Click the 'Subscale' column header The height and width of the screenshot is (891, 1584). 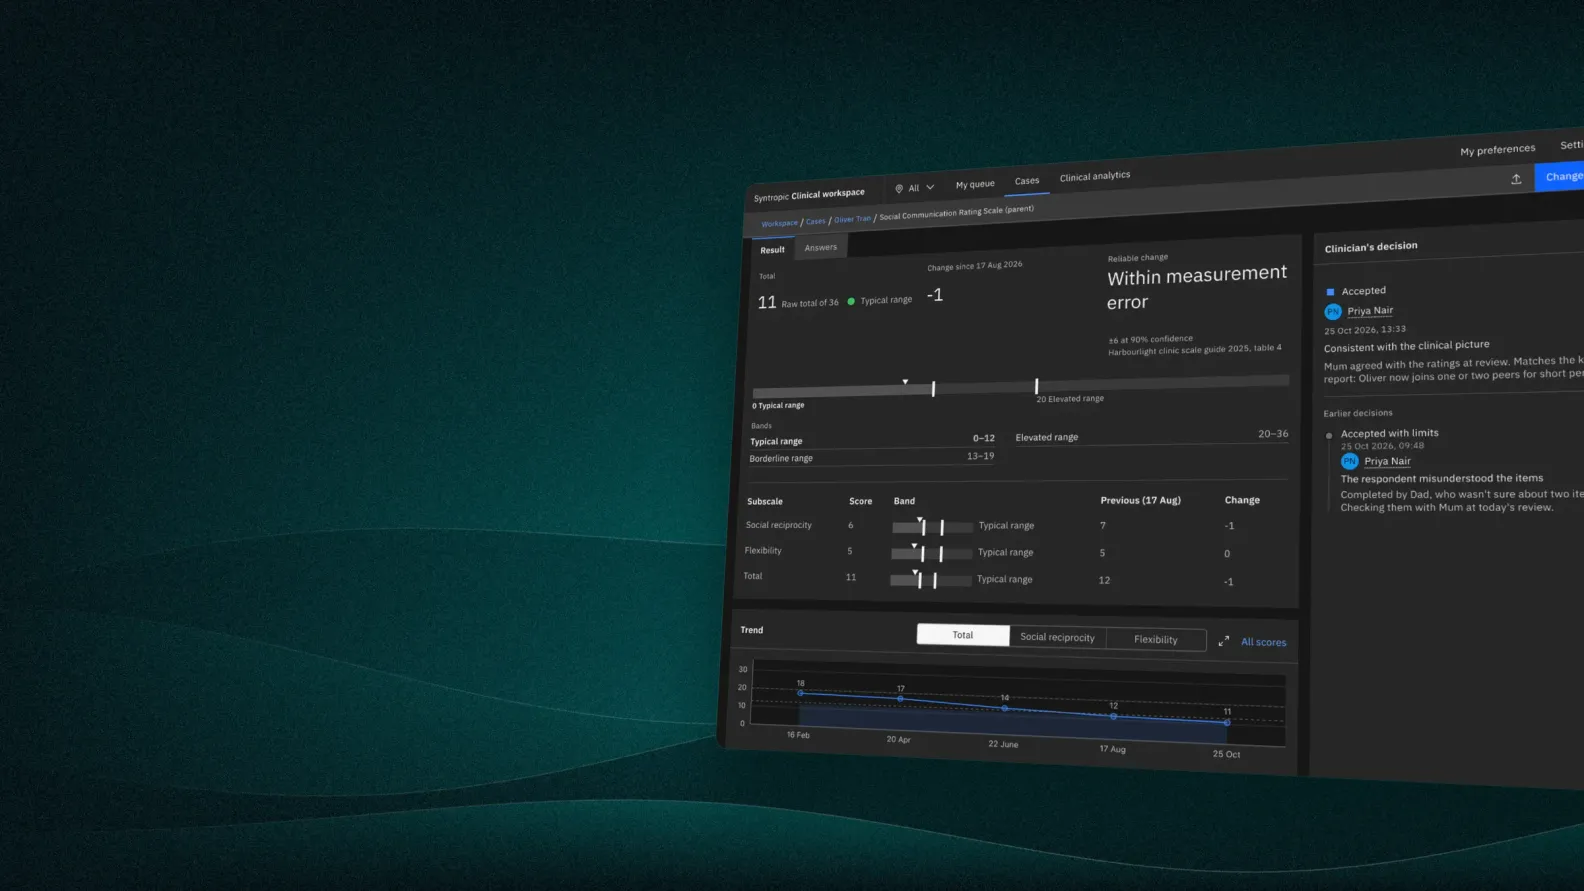tap(765, 501)
